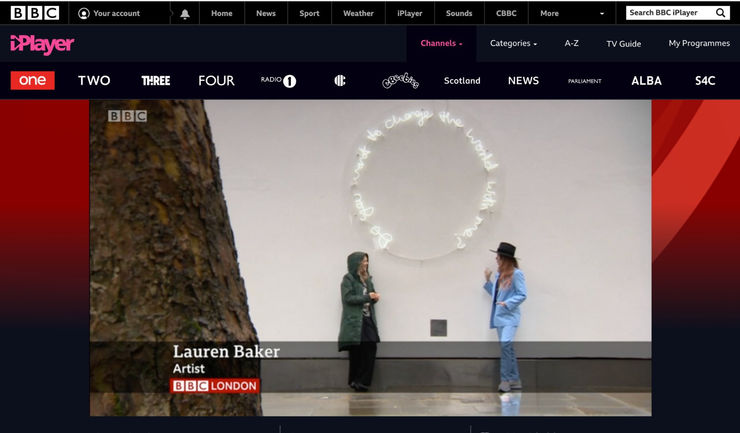The height and width of the screenshot is (433, 740).
Task: Expand the Channels dropdown
Action: tap(441, 43)
